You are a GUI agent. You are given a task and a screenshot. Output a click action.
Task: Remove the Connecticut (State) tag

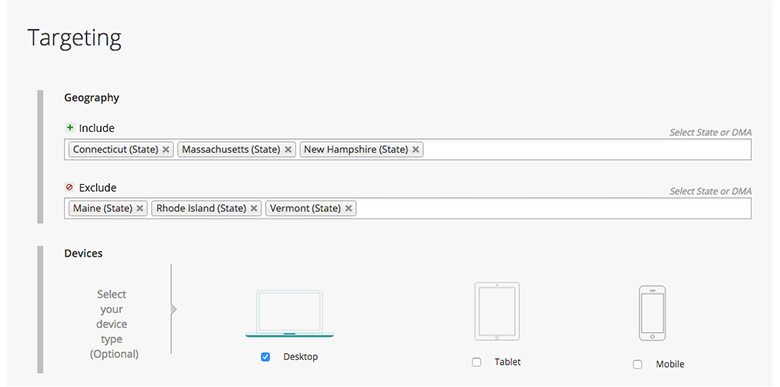(166, 150)
